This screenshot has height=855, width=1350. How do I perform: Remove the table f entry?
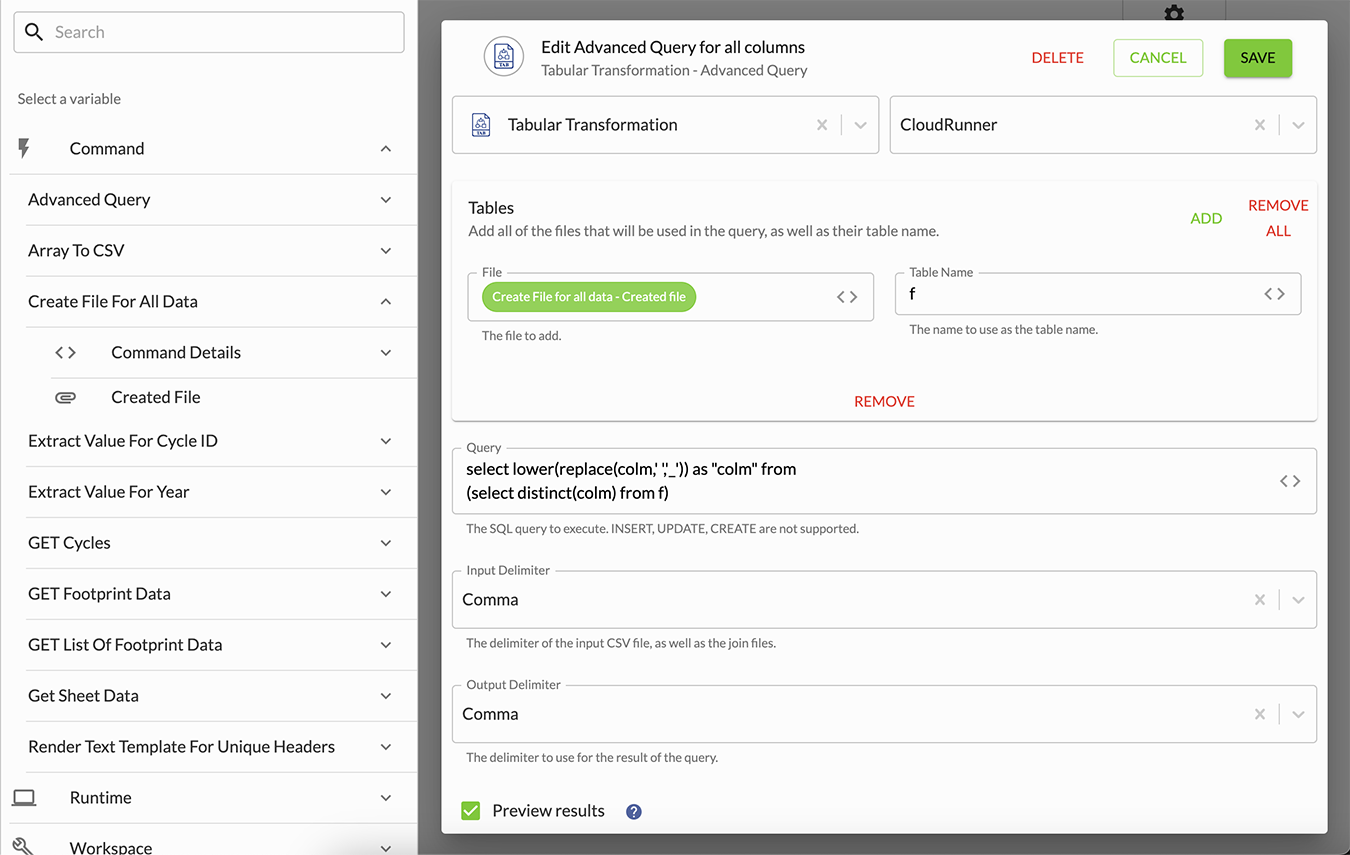[884, 401]
